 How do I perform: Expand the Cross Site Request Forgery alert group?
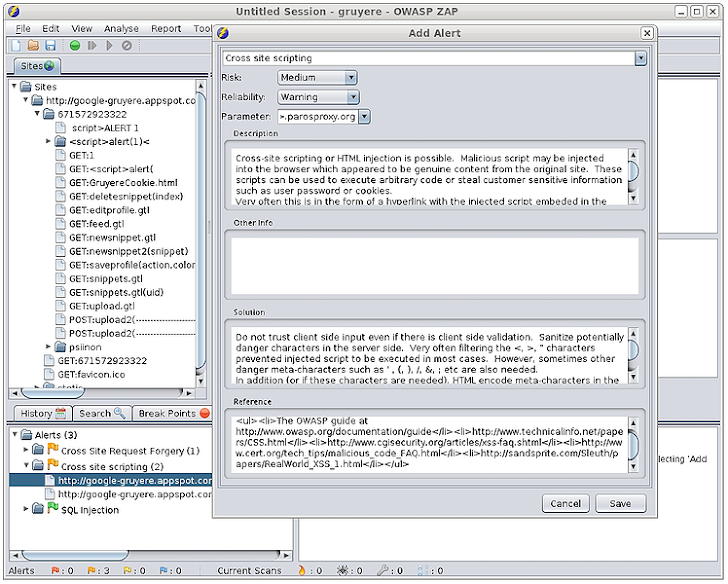click(26, 450)
